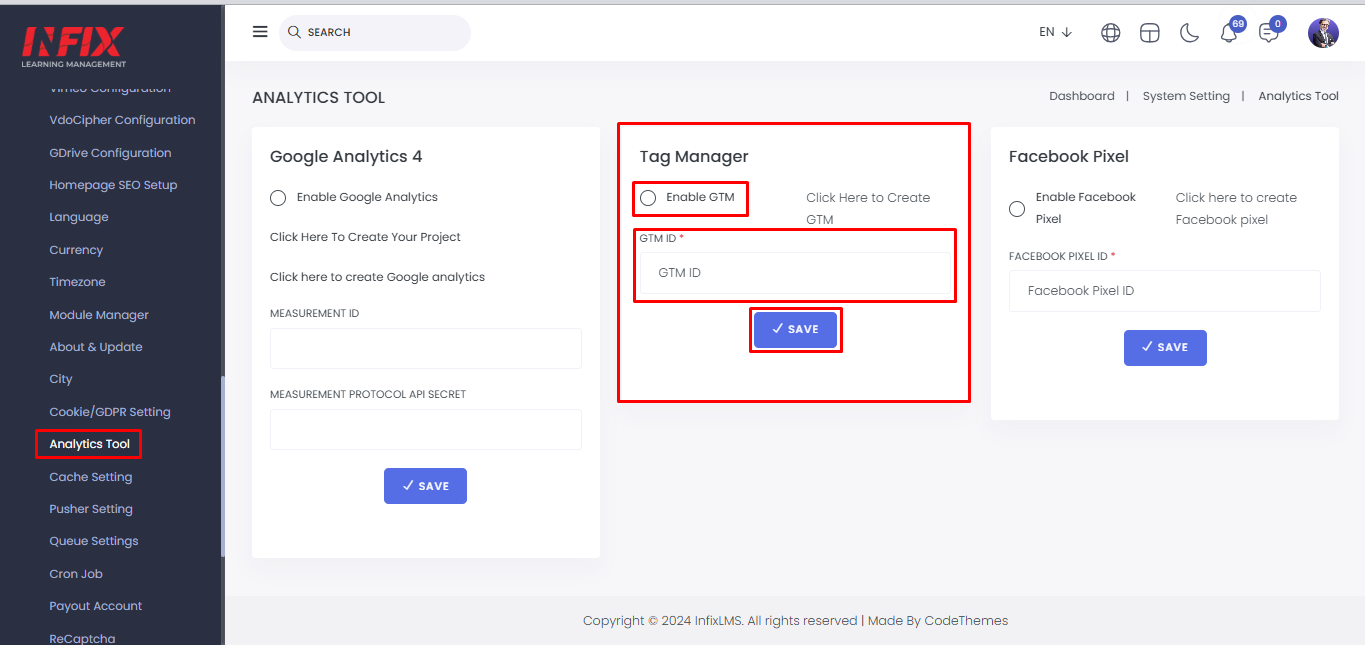Open Cache Setting in sidebar
The height and width of the screenshot is (645, 1365).
[91, 477]
